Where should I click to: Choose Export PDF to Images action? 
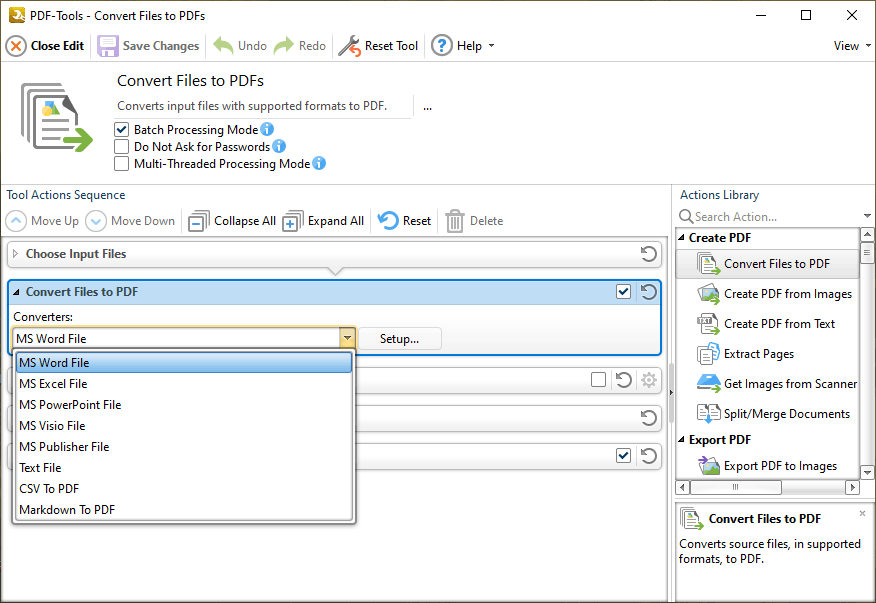(x=780, y=466)
